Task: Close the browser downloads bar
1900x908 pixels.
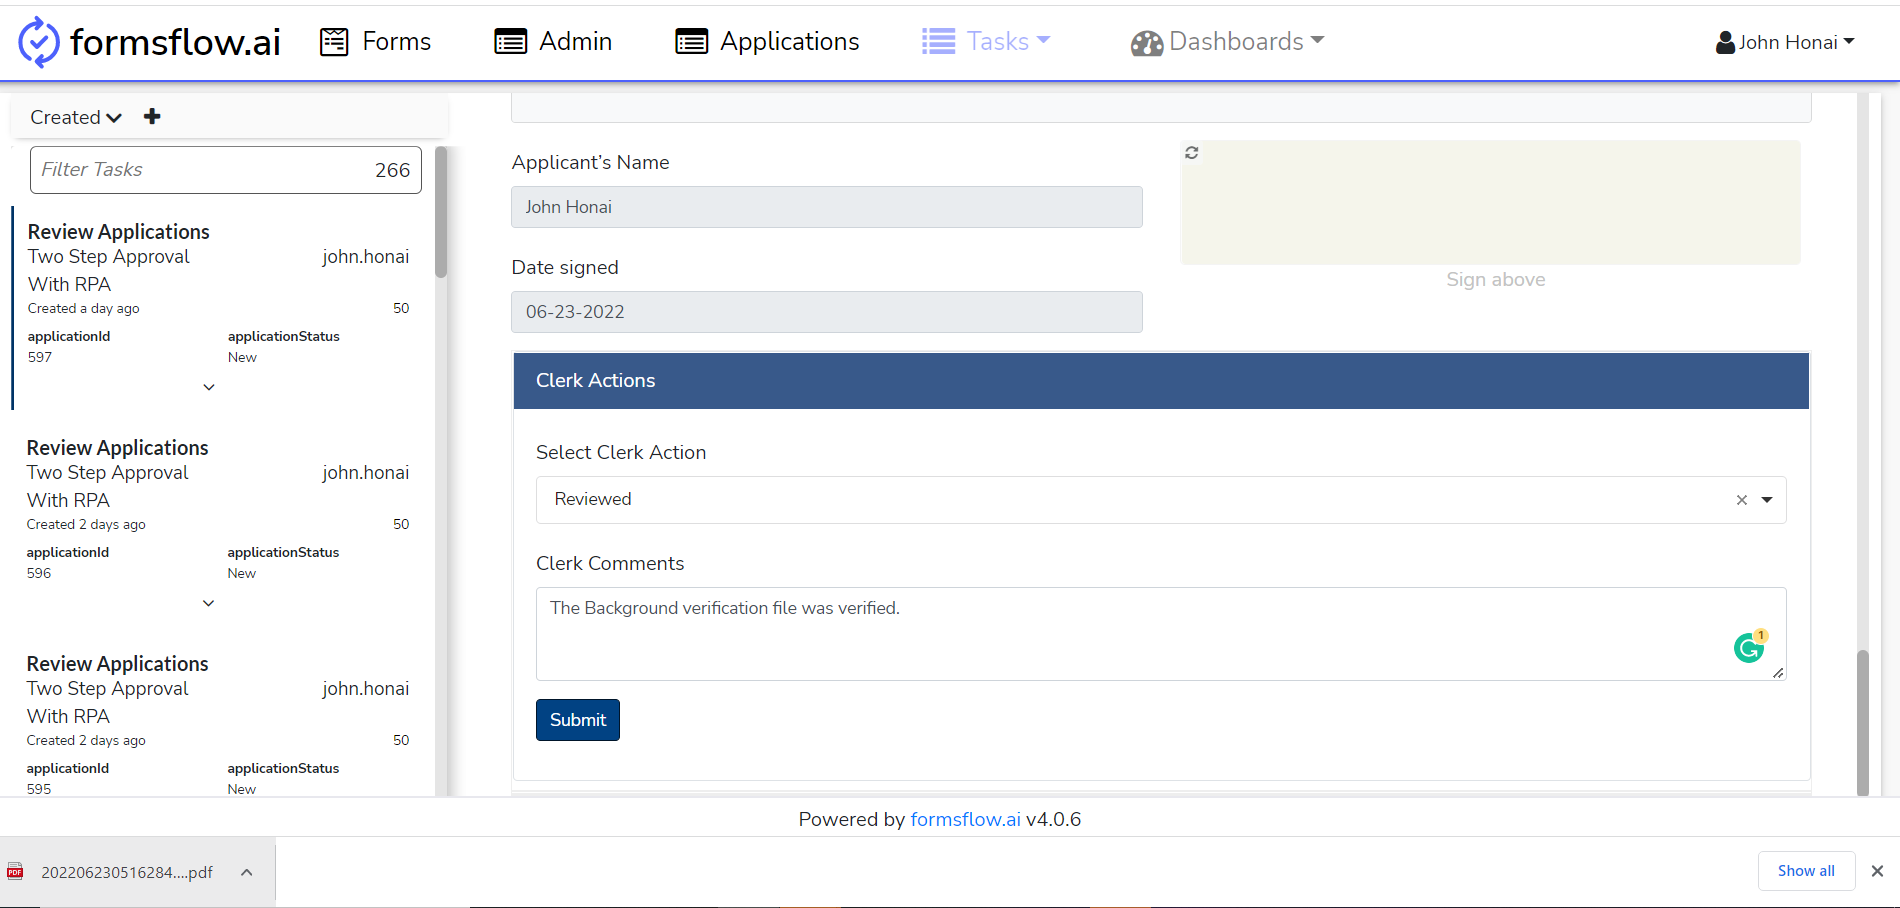Action: tap(1877, 871)
